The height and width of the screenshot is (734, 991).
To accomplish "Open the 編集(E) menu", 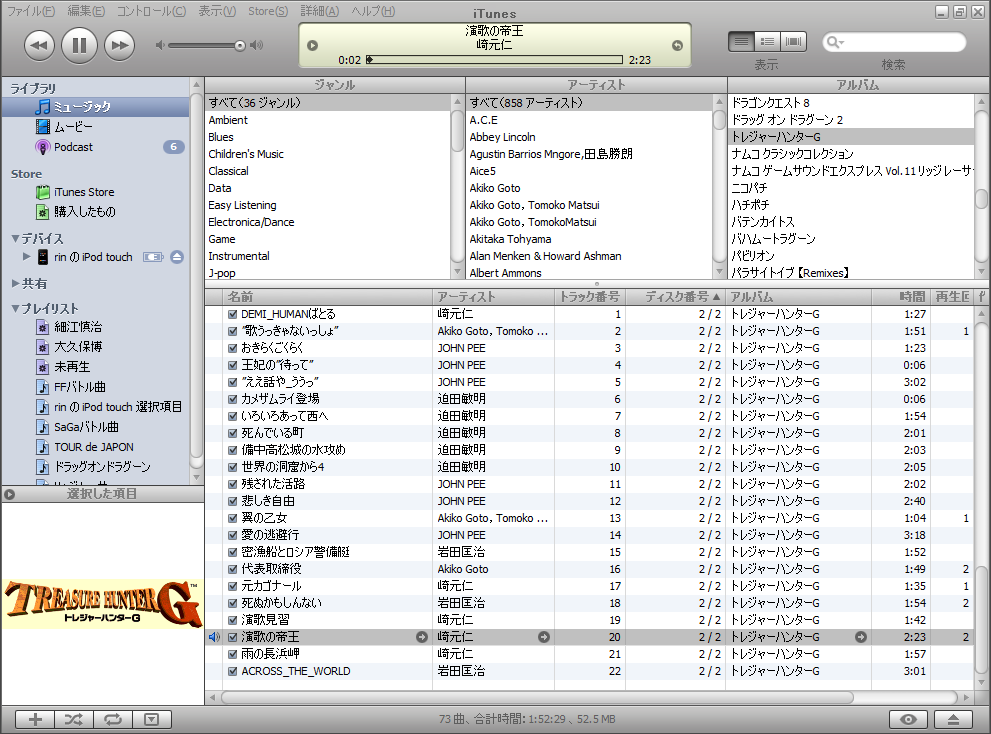I will point(87,11).
